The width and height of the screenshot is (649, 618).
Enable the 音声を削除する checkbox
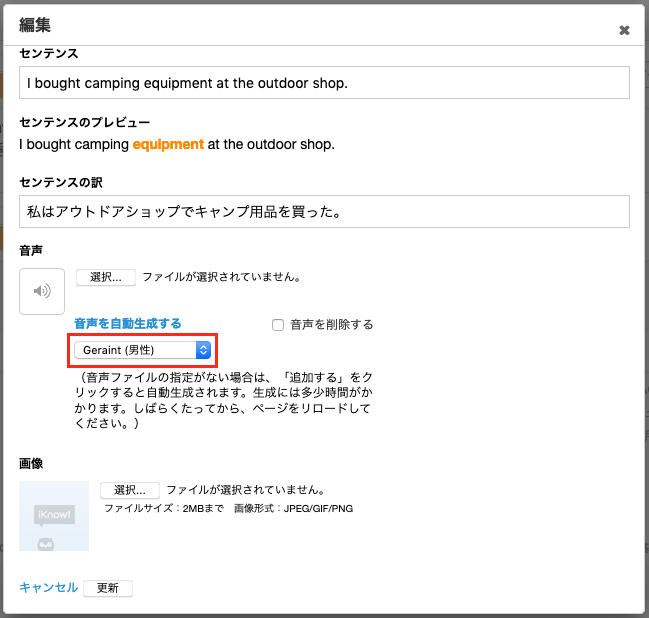click(278, 325)
